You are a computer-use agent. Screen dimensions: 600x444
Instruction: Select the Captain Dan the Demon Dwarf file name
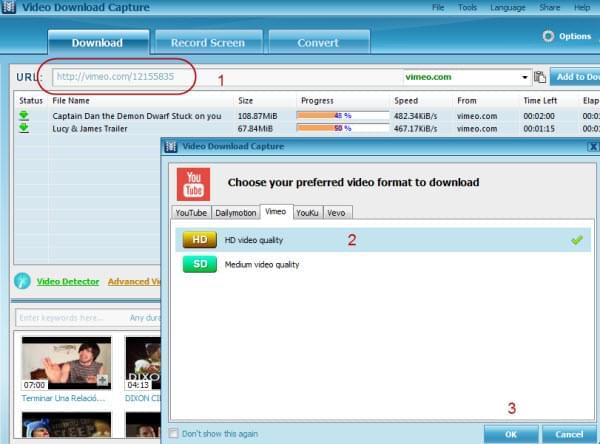[x=137, y=116]
